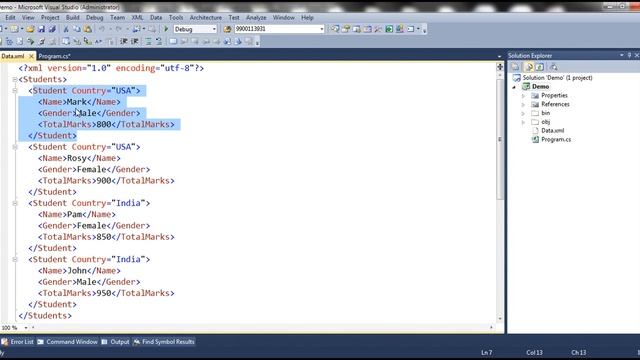Copy selection using the Copy toolbar icon
This screenshot has height=360, width=640.
(77, 29)
